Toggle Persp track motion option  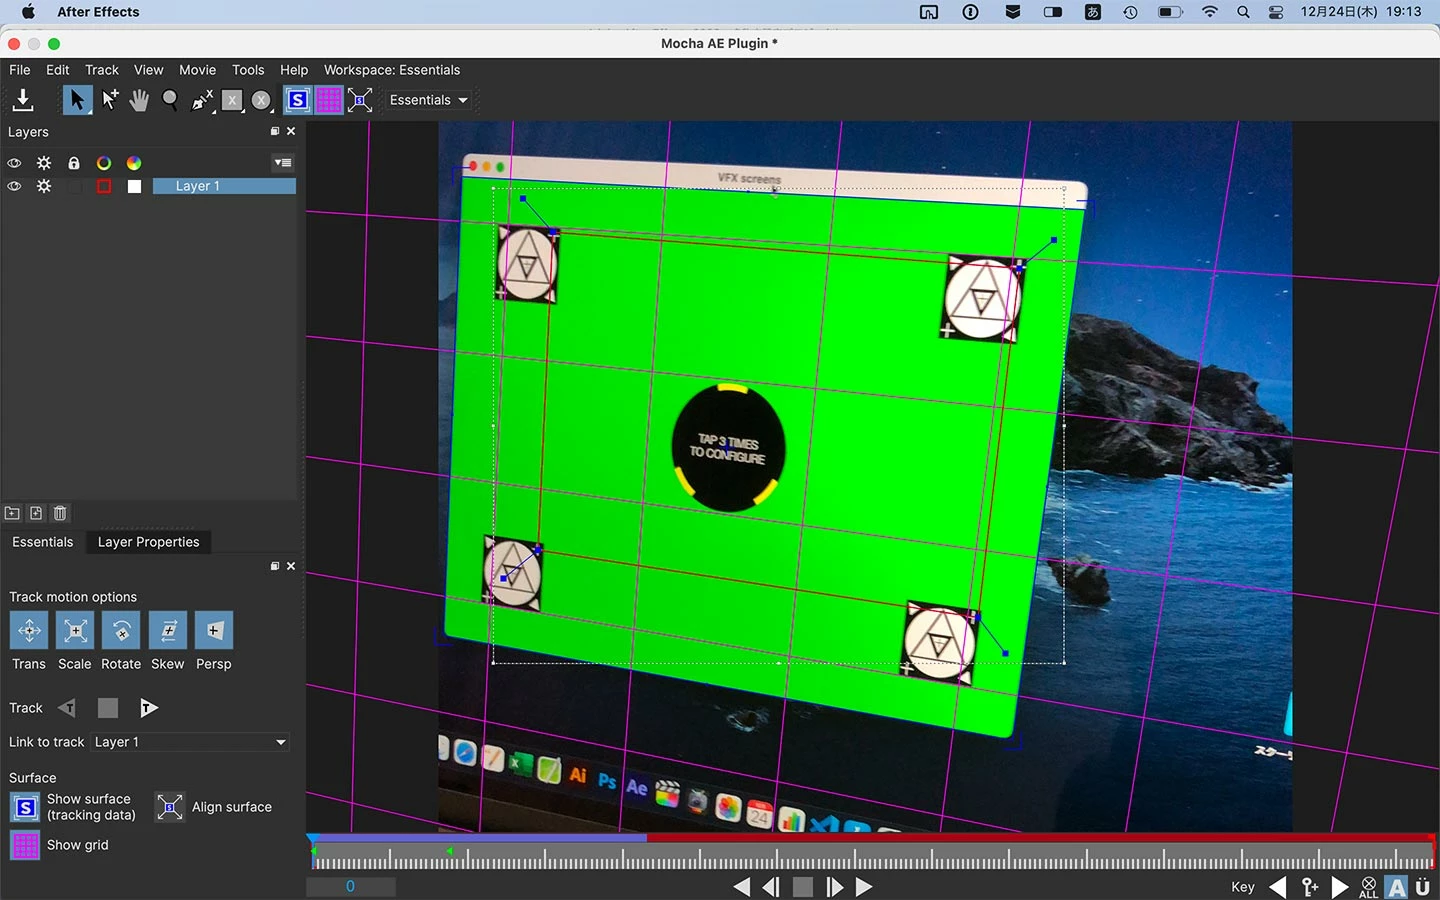click(214, 631)
